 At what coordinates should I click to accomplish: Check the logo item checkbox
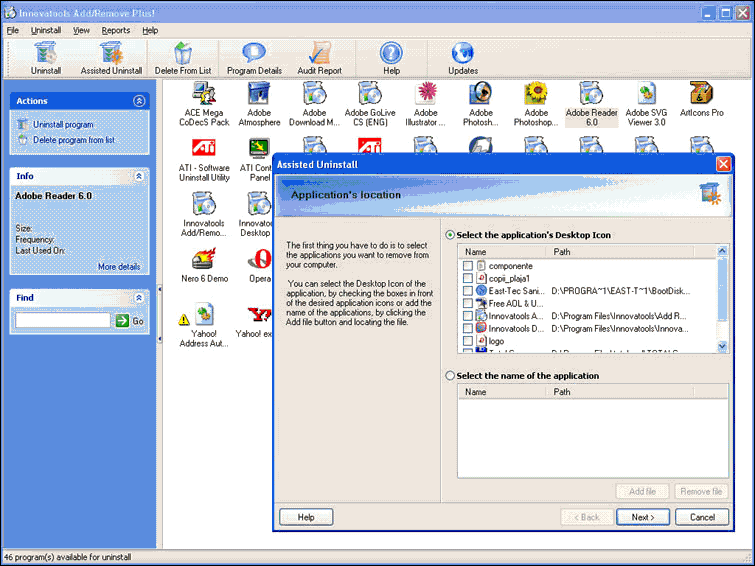[x=468, y=341]
